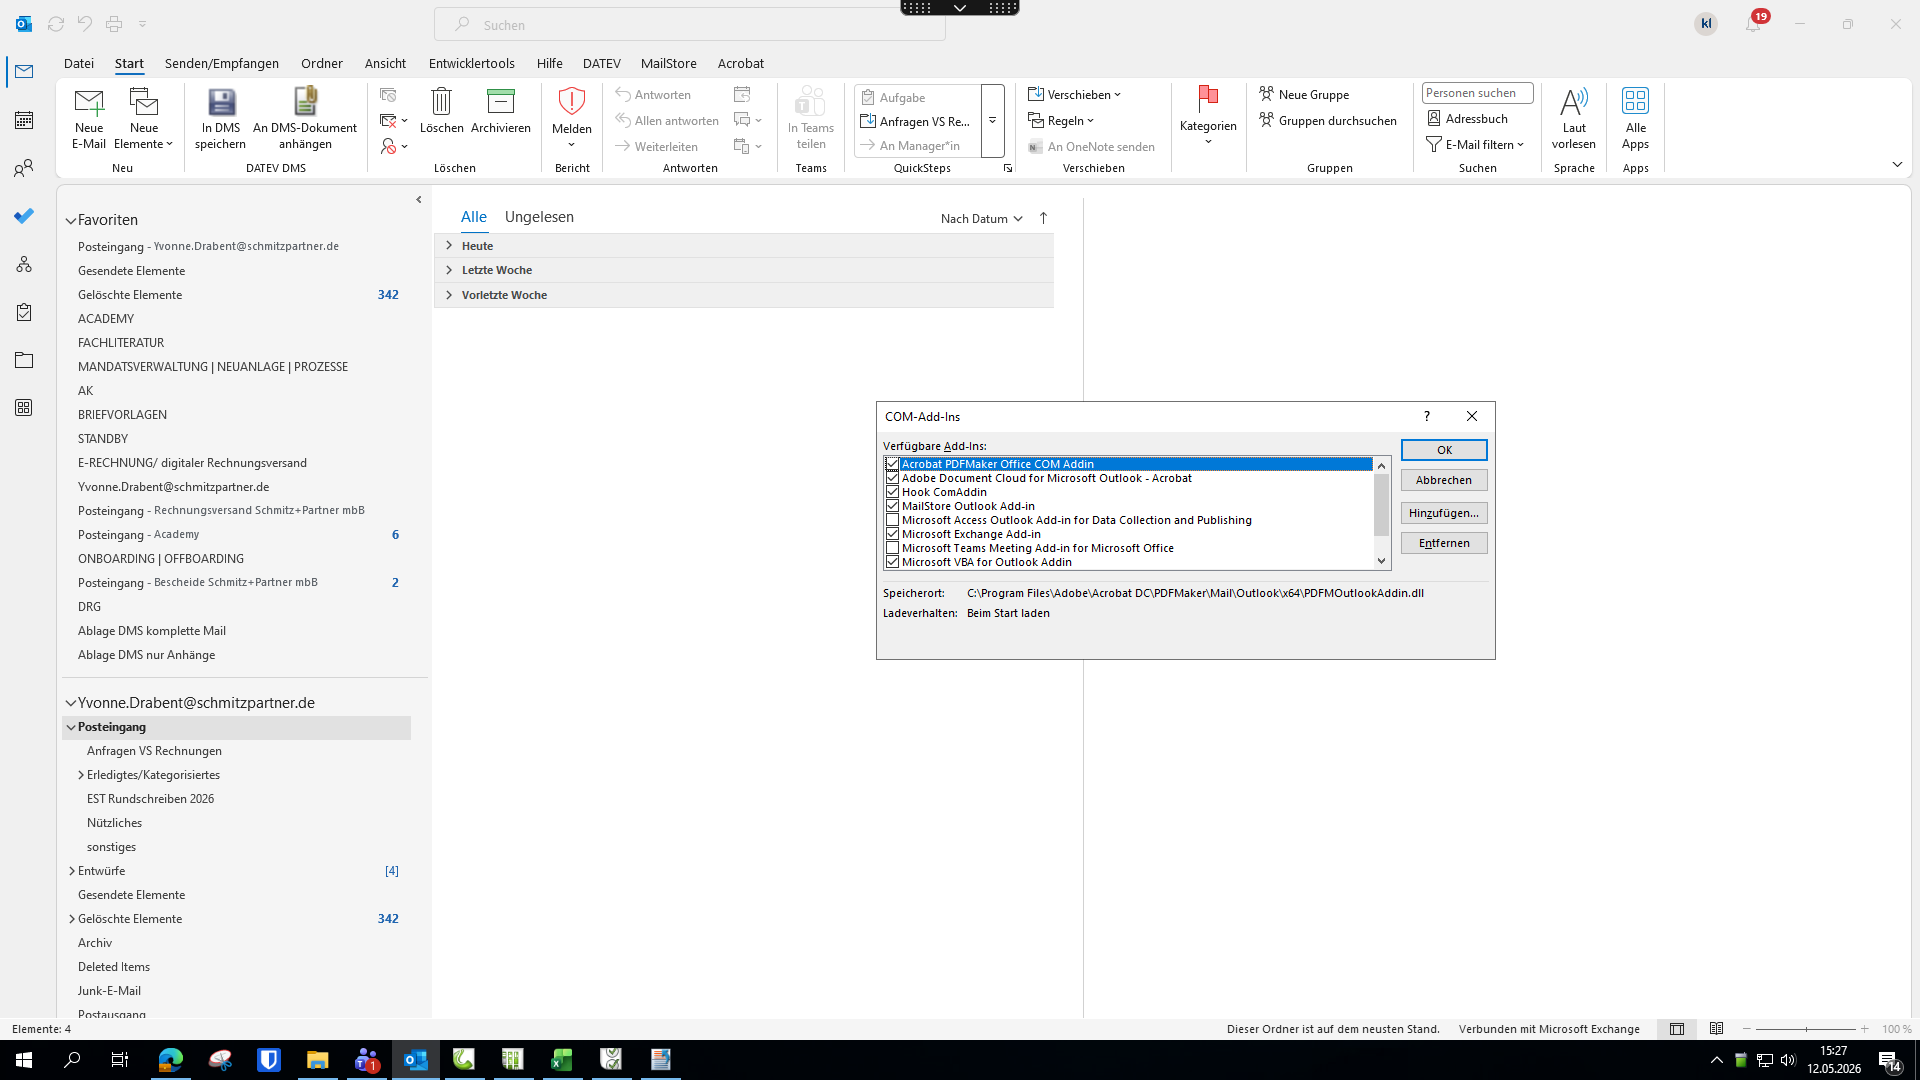The width and height of the screenshot is (1920, 1080).
Task: Click the print icon in quick access toolbar
Action: [114, 23]
